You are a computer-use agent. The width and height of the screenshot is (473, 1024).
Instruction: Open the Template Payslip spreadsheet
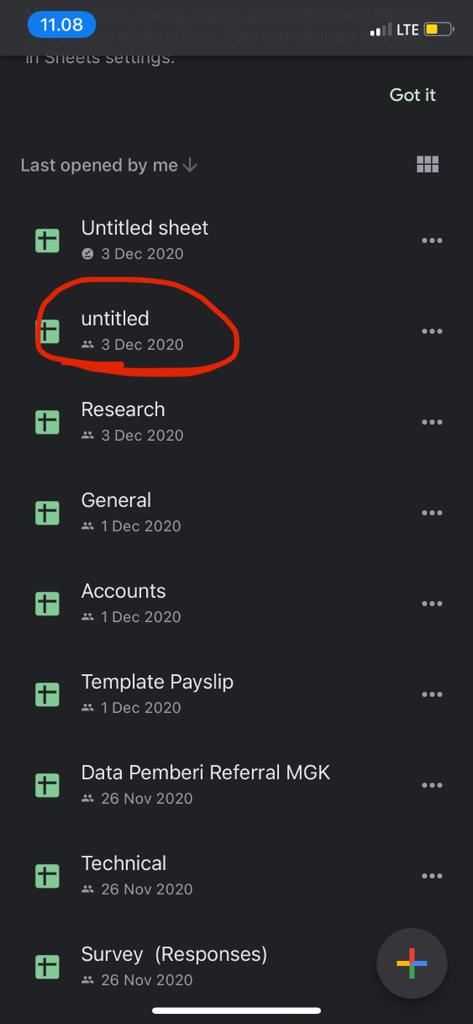(x=236, y=694)
